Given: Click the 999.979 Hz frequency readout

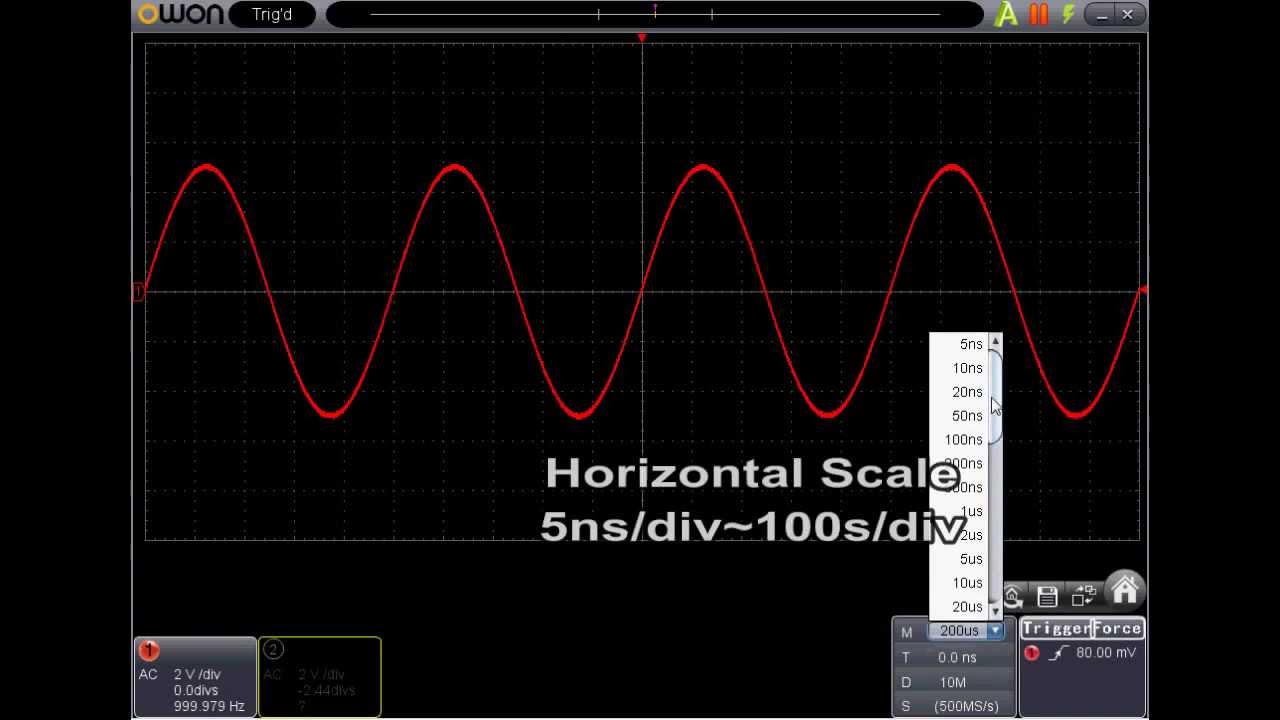Looking at the screenshot, I should click(x=209, y=706).
